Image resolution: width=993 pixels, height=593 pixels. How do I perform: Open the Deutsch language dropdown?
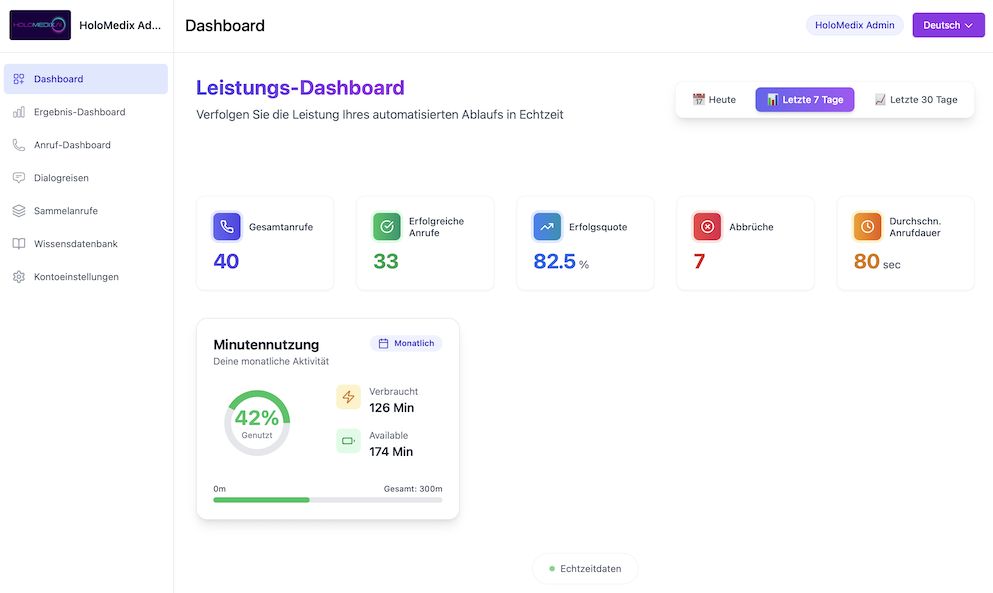point(947,25)
